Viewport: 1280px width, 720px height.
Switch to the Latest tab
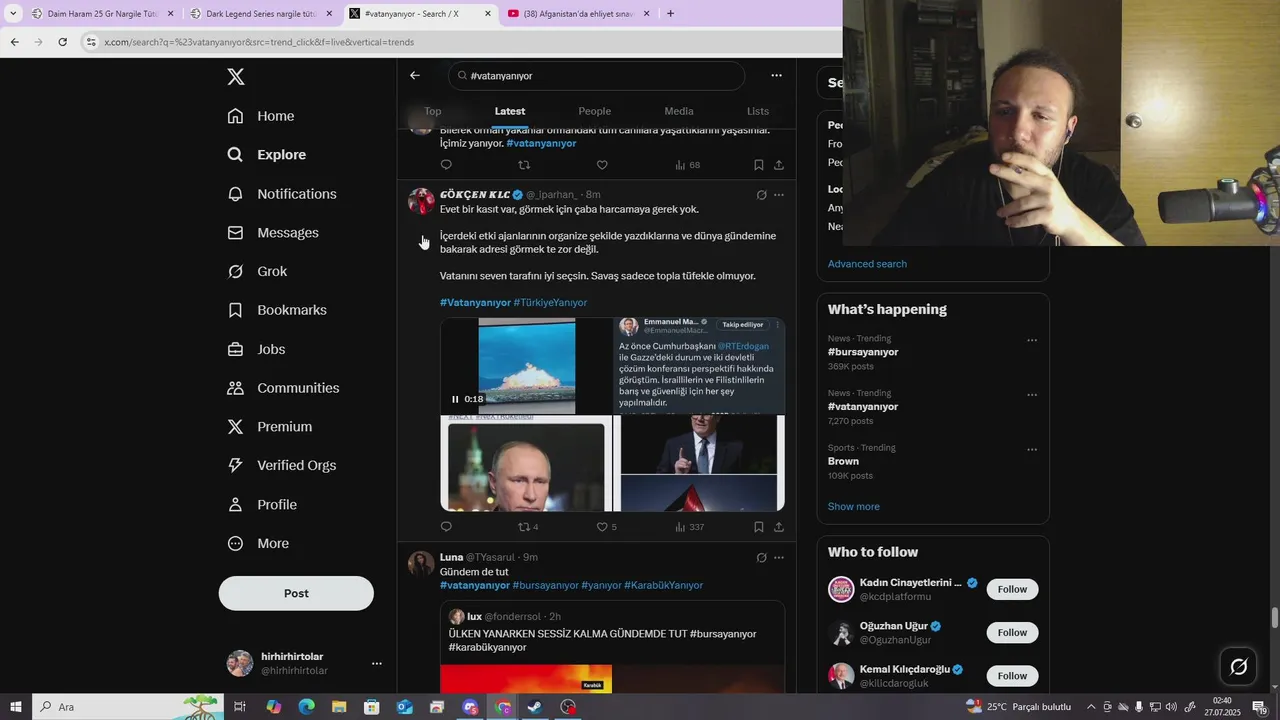click(x=510, y=111)
